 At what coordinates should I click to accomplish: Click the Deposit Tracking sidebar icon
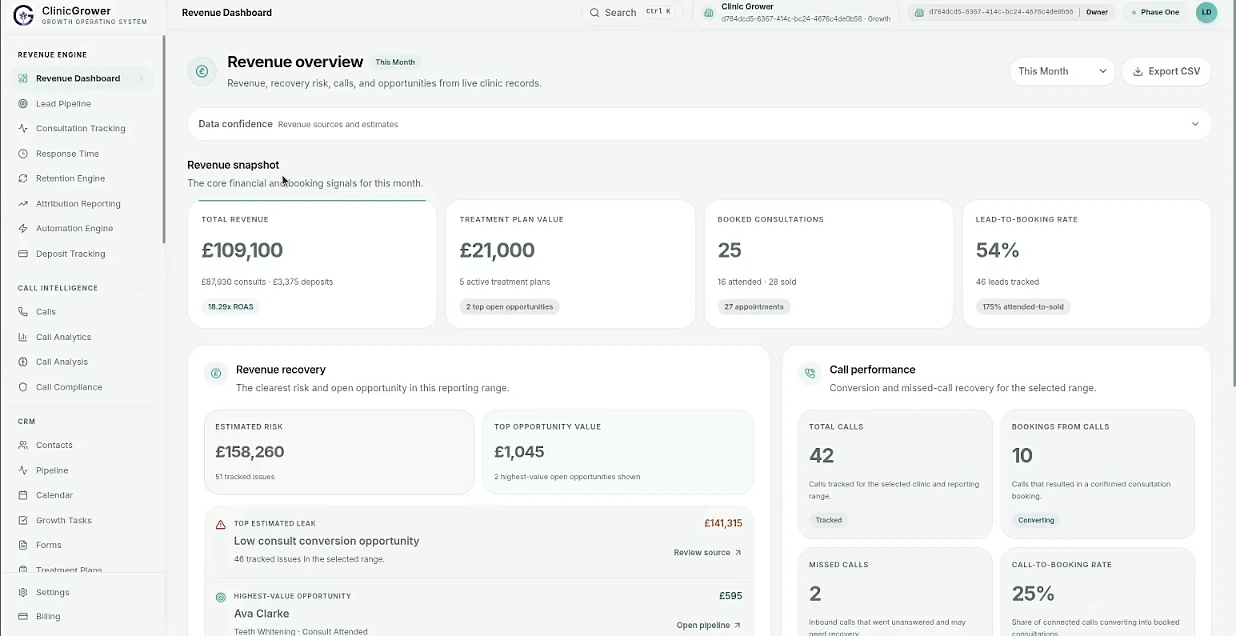[x=24, y=253]
